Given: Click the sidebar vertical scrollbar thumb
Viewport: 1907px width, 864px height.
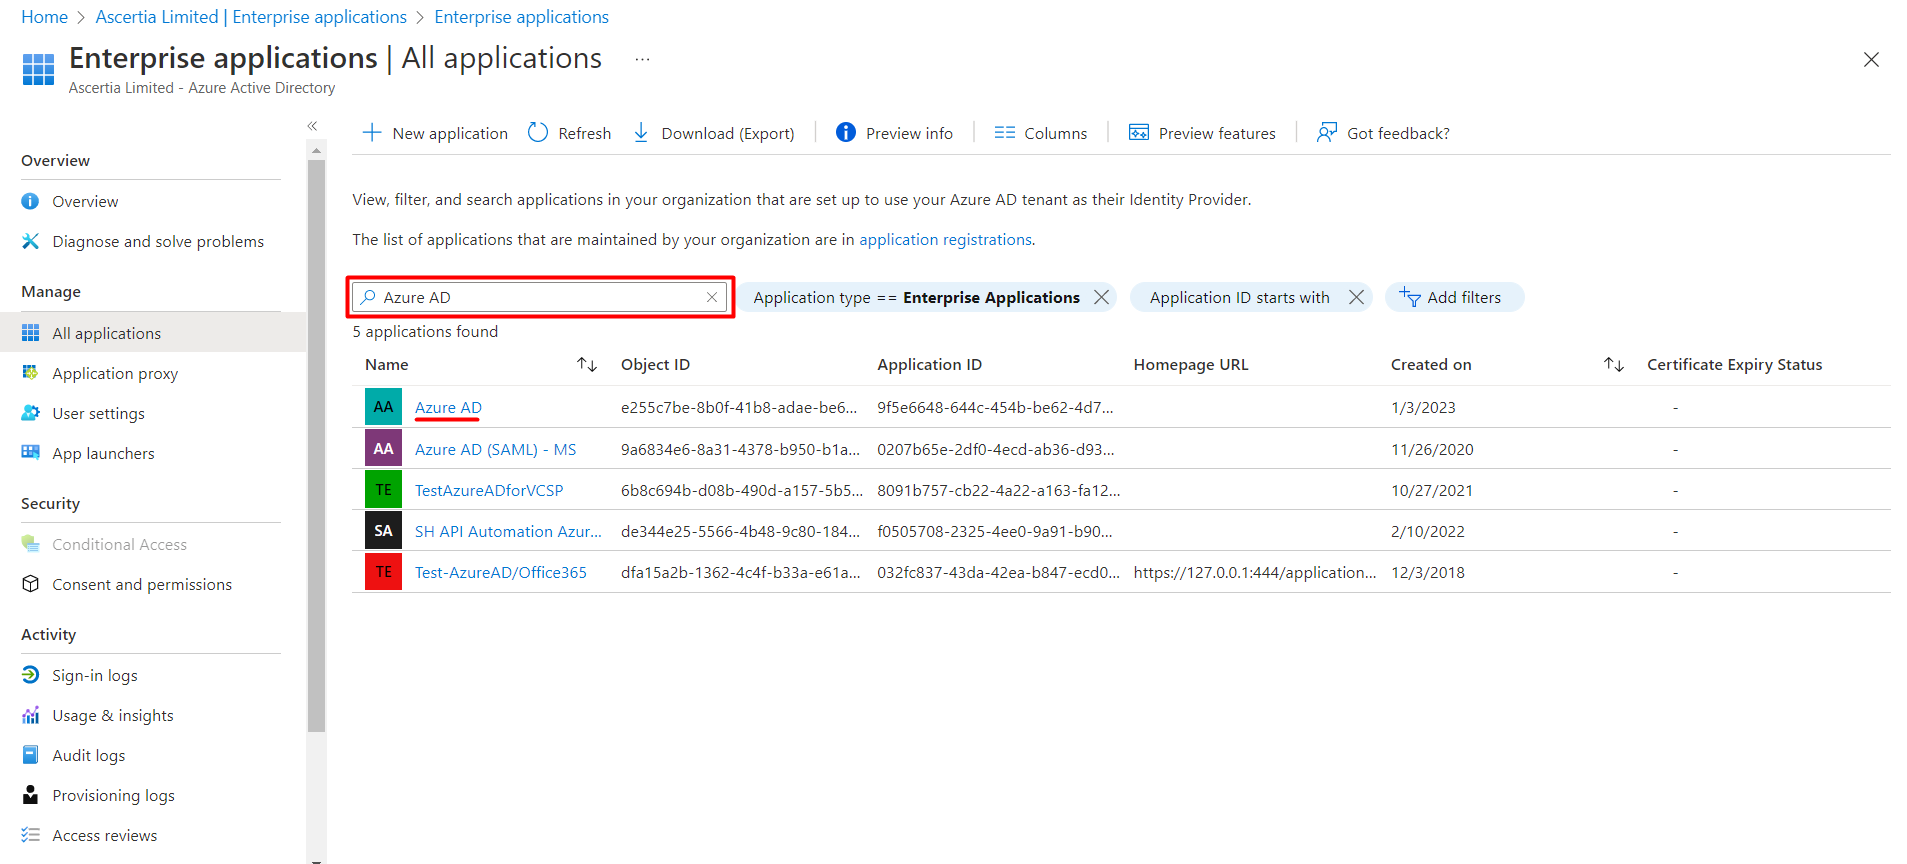Looking at the screenshot, I should [x=316, y=445].
